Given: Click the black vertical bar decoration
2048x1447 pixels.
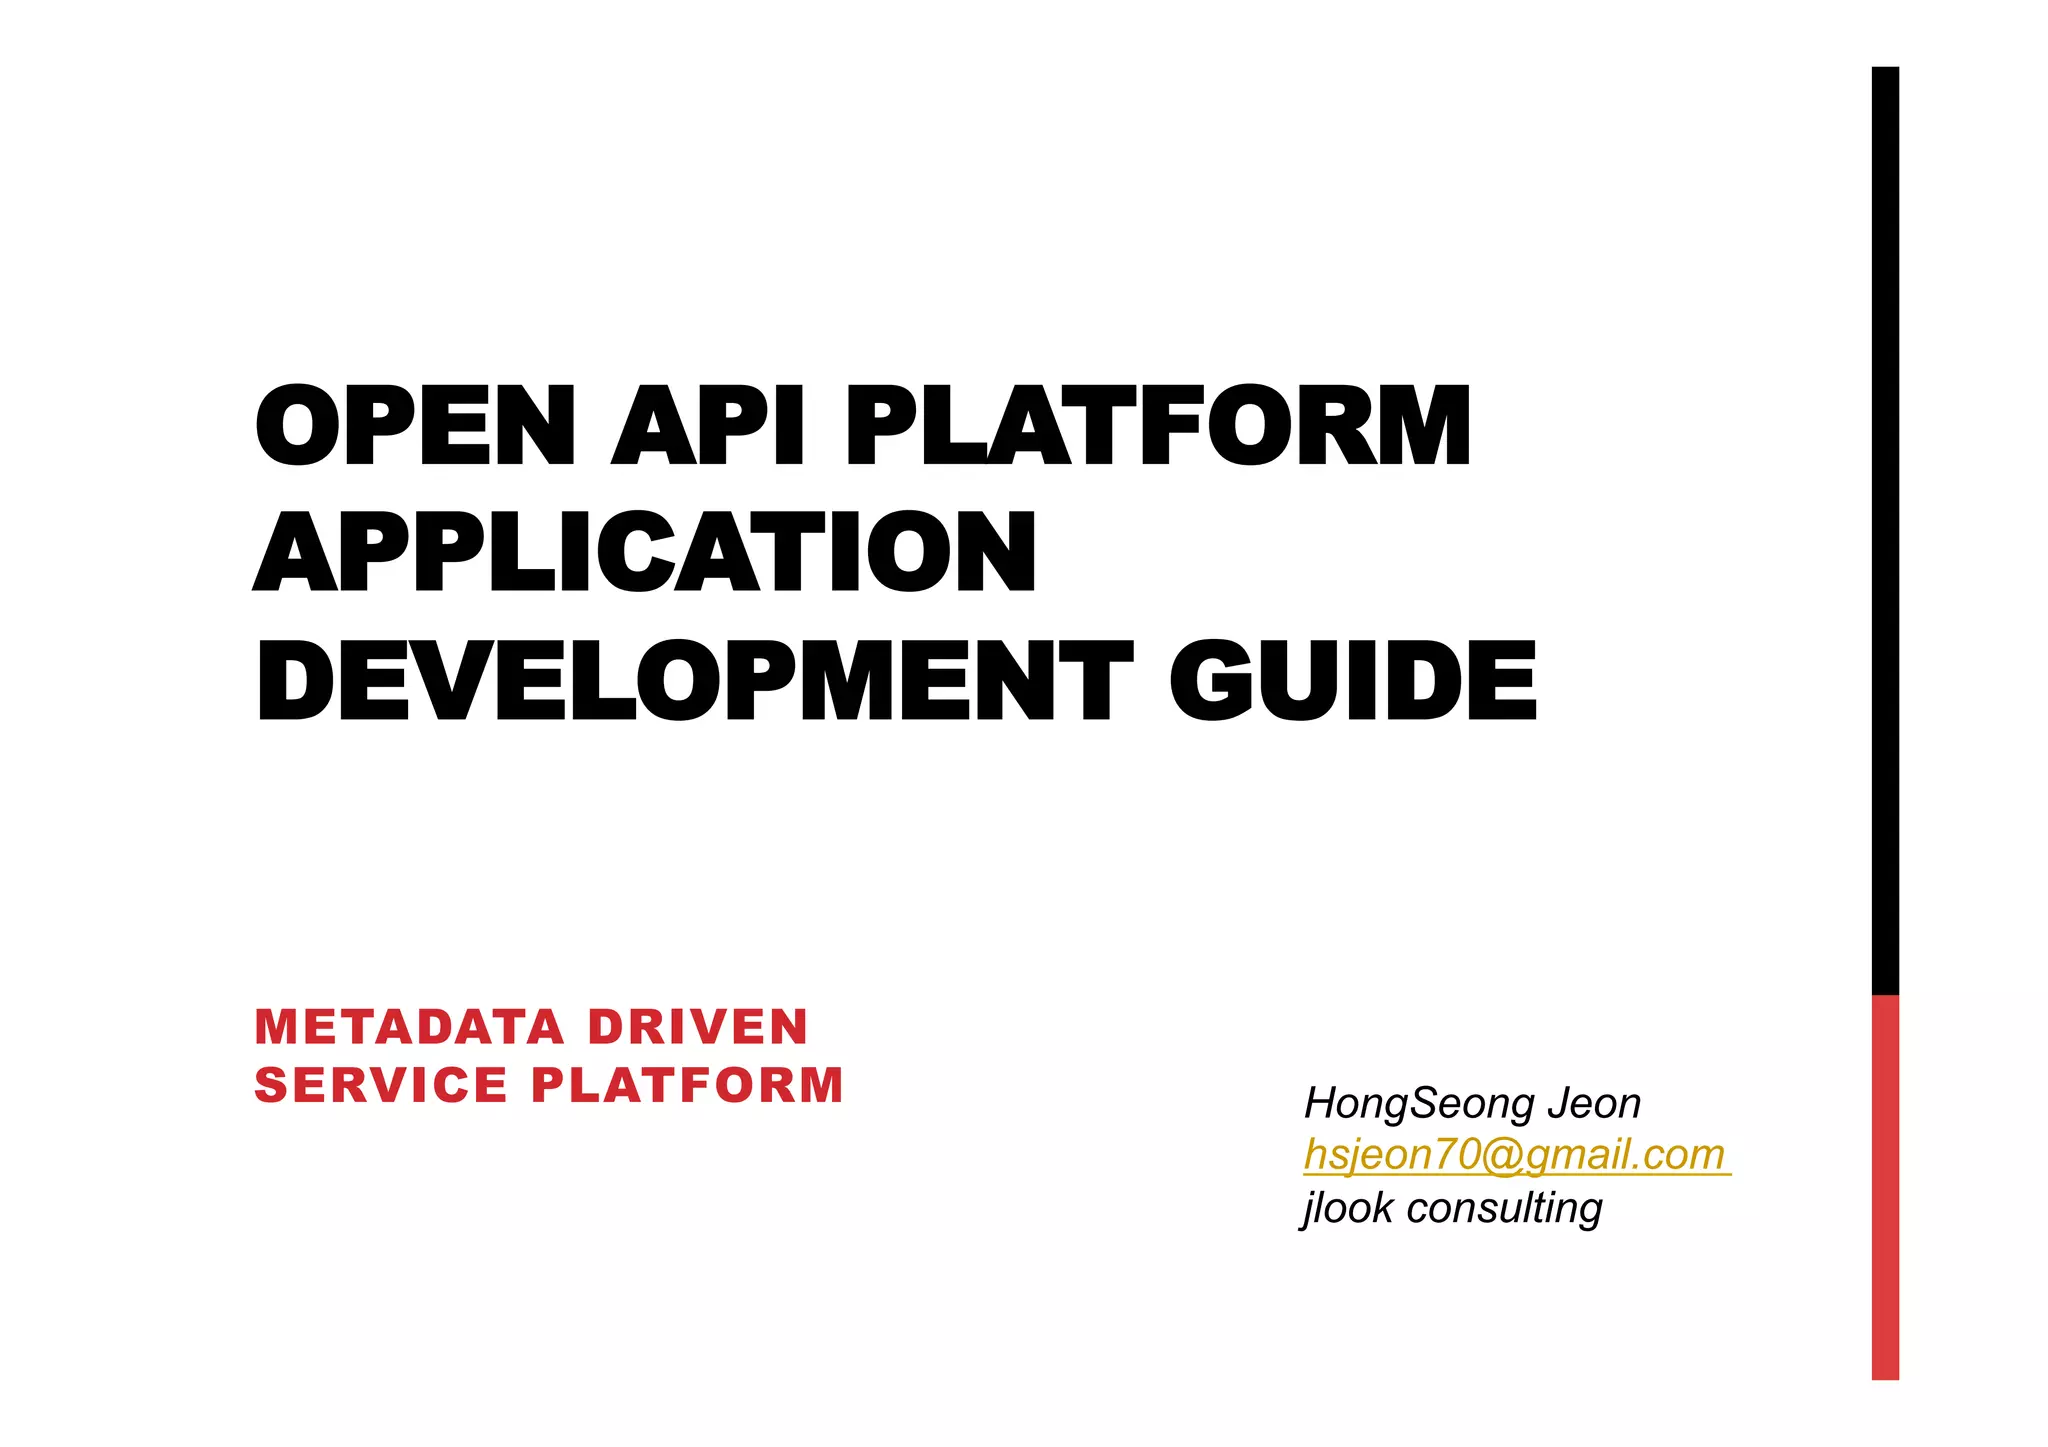Looking at the screenshot, I should [1885, 530].
